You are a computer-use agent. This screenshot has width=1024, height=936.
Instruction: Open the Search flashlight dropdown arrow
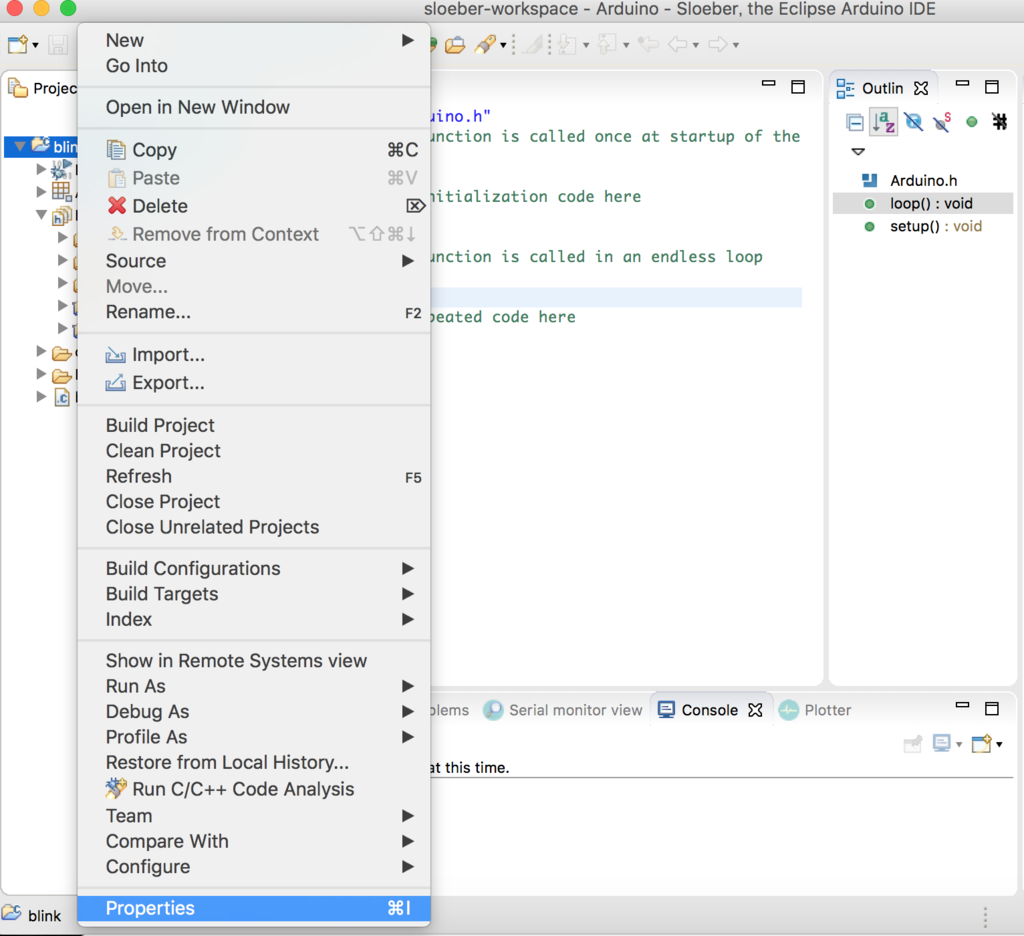[x=504, y=45]
